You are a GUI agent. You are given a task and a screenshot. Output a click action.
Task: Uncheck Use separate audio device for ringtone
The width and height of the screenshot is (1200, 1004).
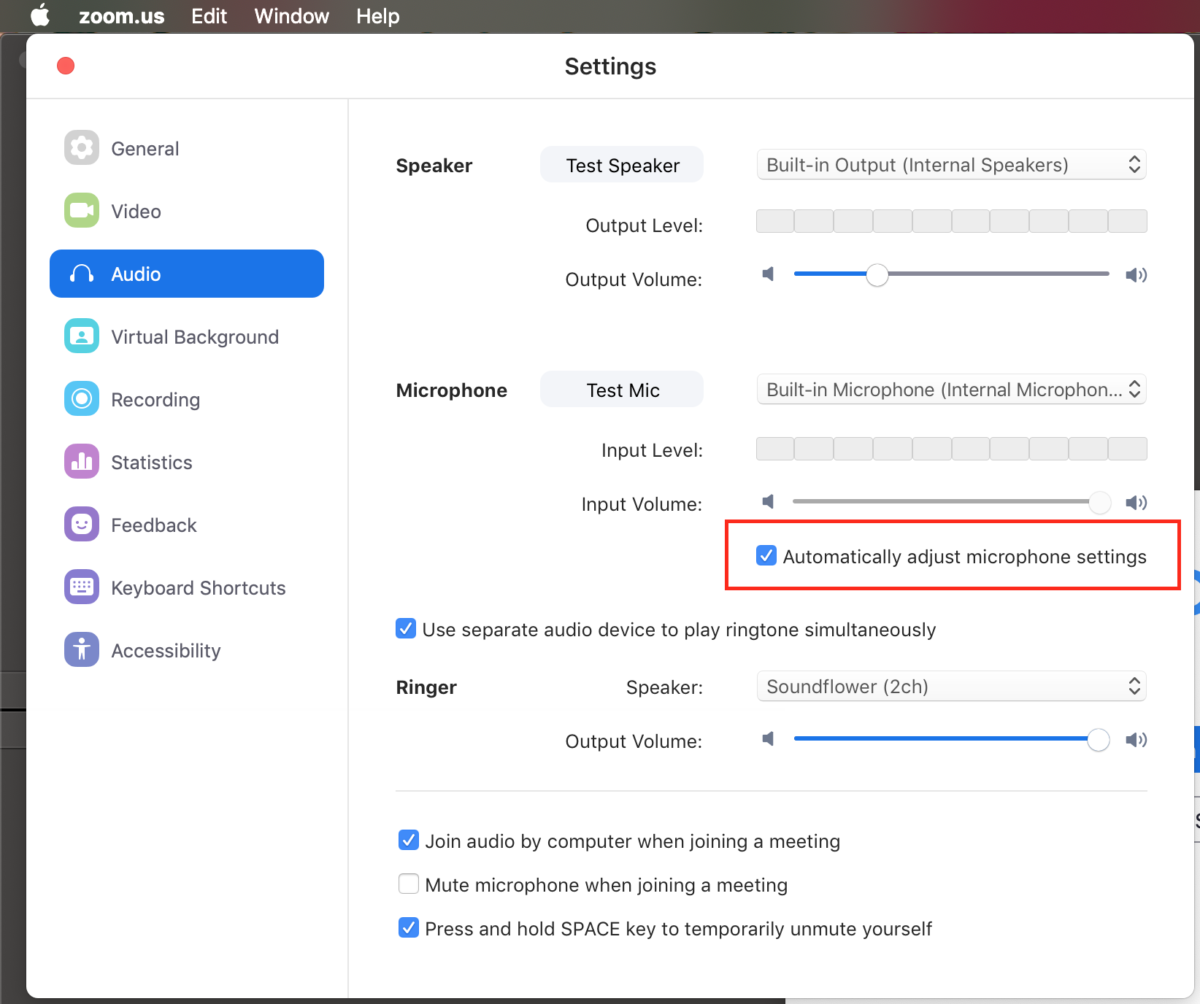[406, 629]
